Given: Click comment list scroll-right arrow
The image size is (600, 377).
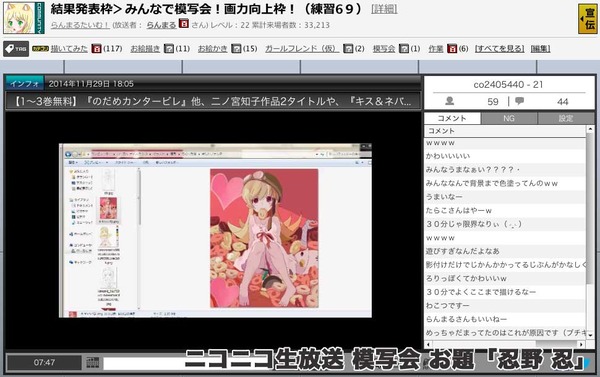Looking at the screenshot, I should pos(582,344).
